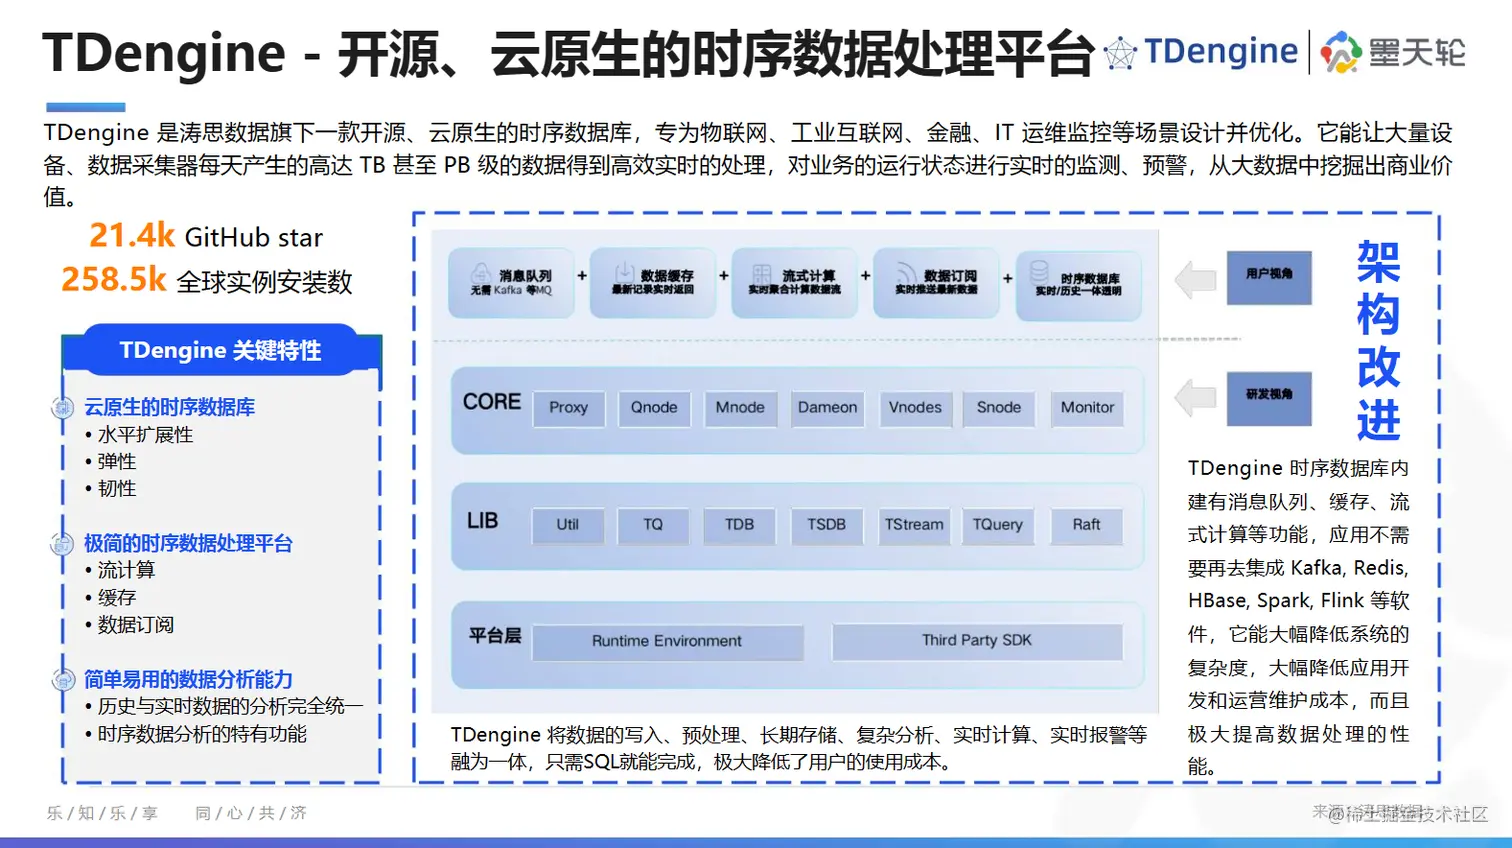This screenshot has height=848, width=1512.
Task: Select the 时序数据库 feature card
Action: 1078,285
